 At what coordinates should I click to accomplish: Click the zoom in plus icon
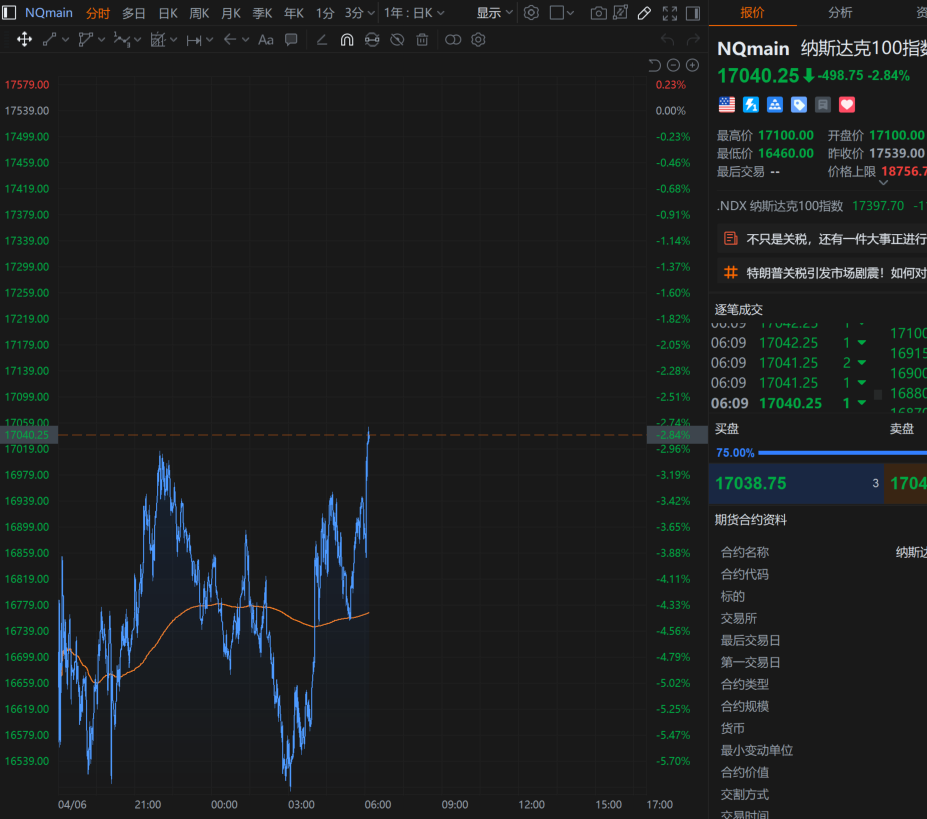tap(692, 65)
